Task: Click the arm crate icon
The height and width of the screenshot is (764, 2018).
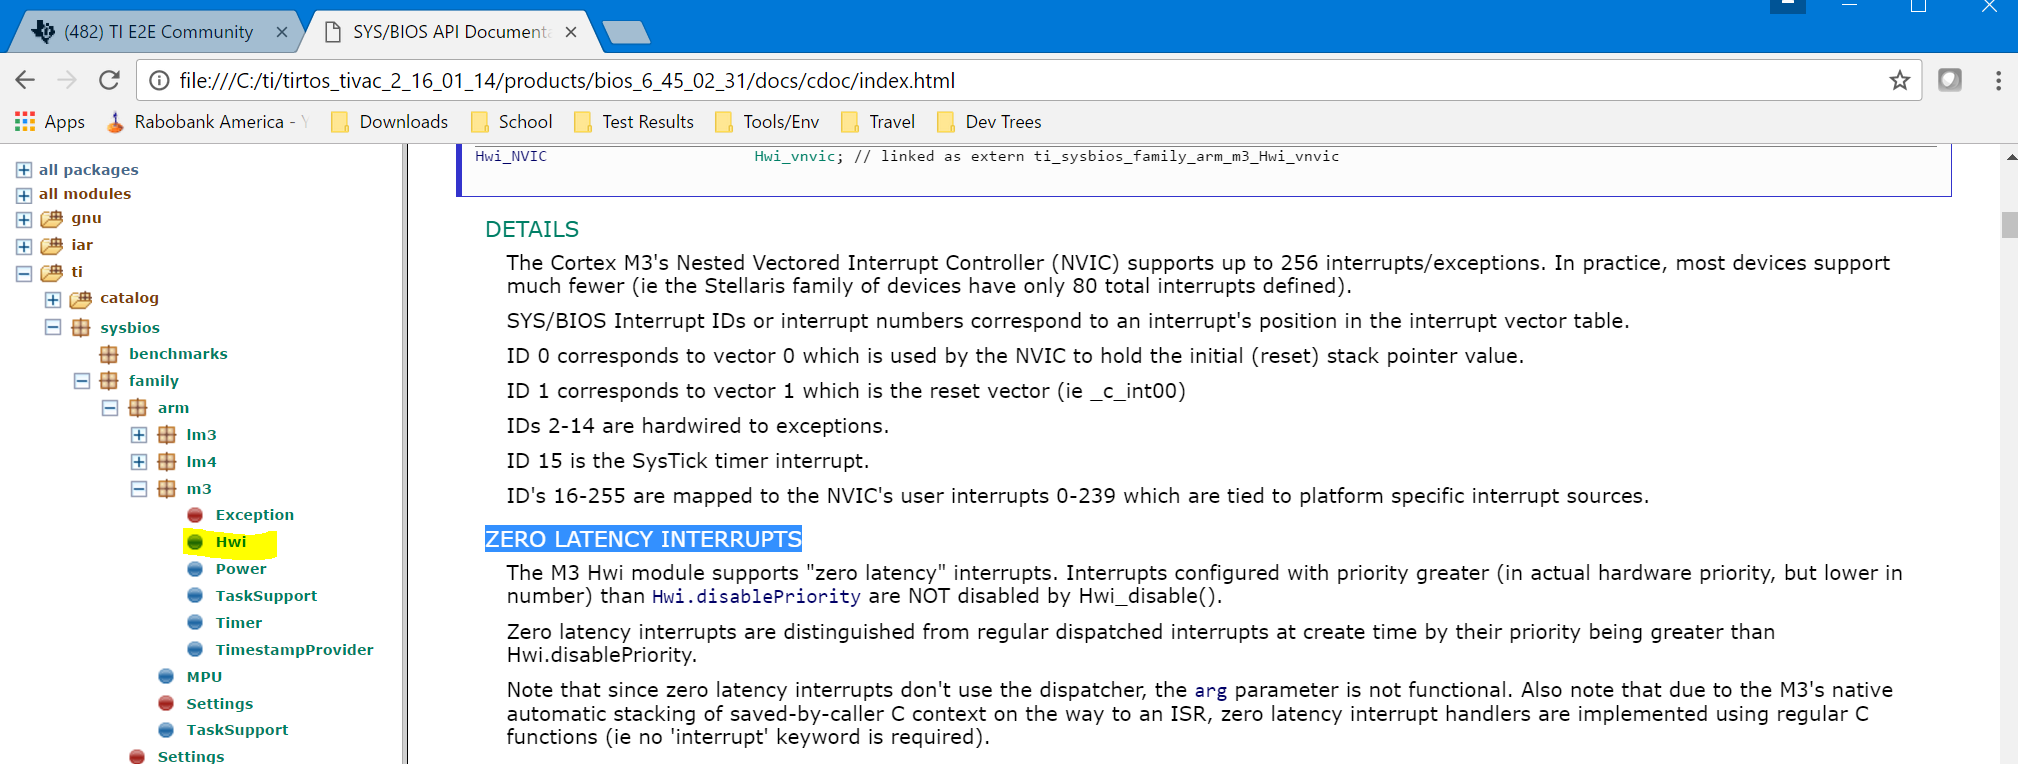Action: 138,407
